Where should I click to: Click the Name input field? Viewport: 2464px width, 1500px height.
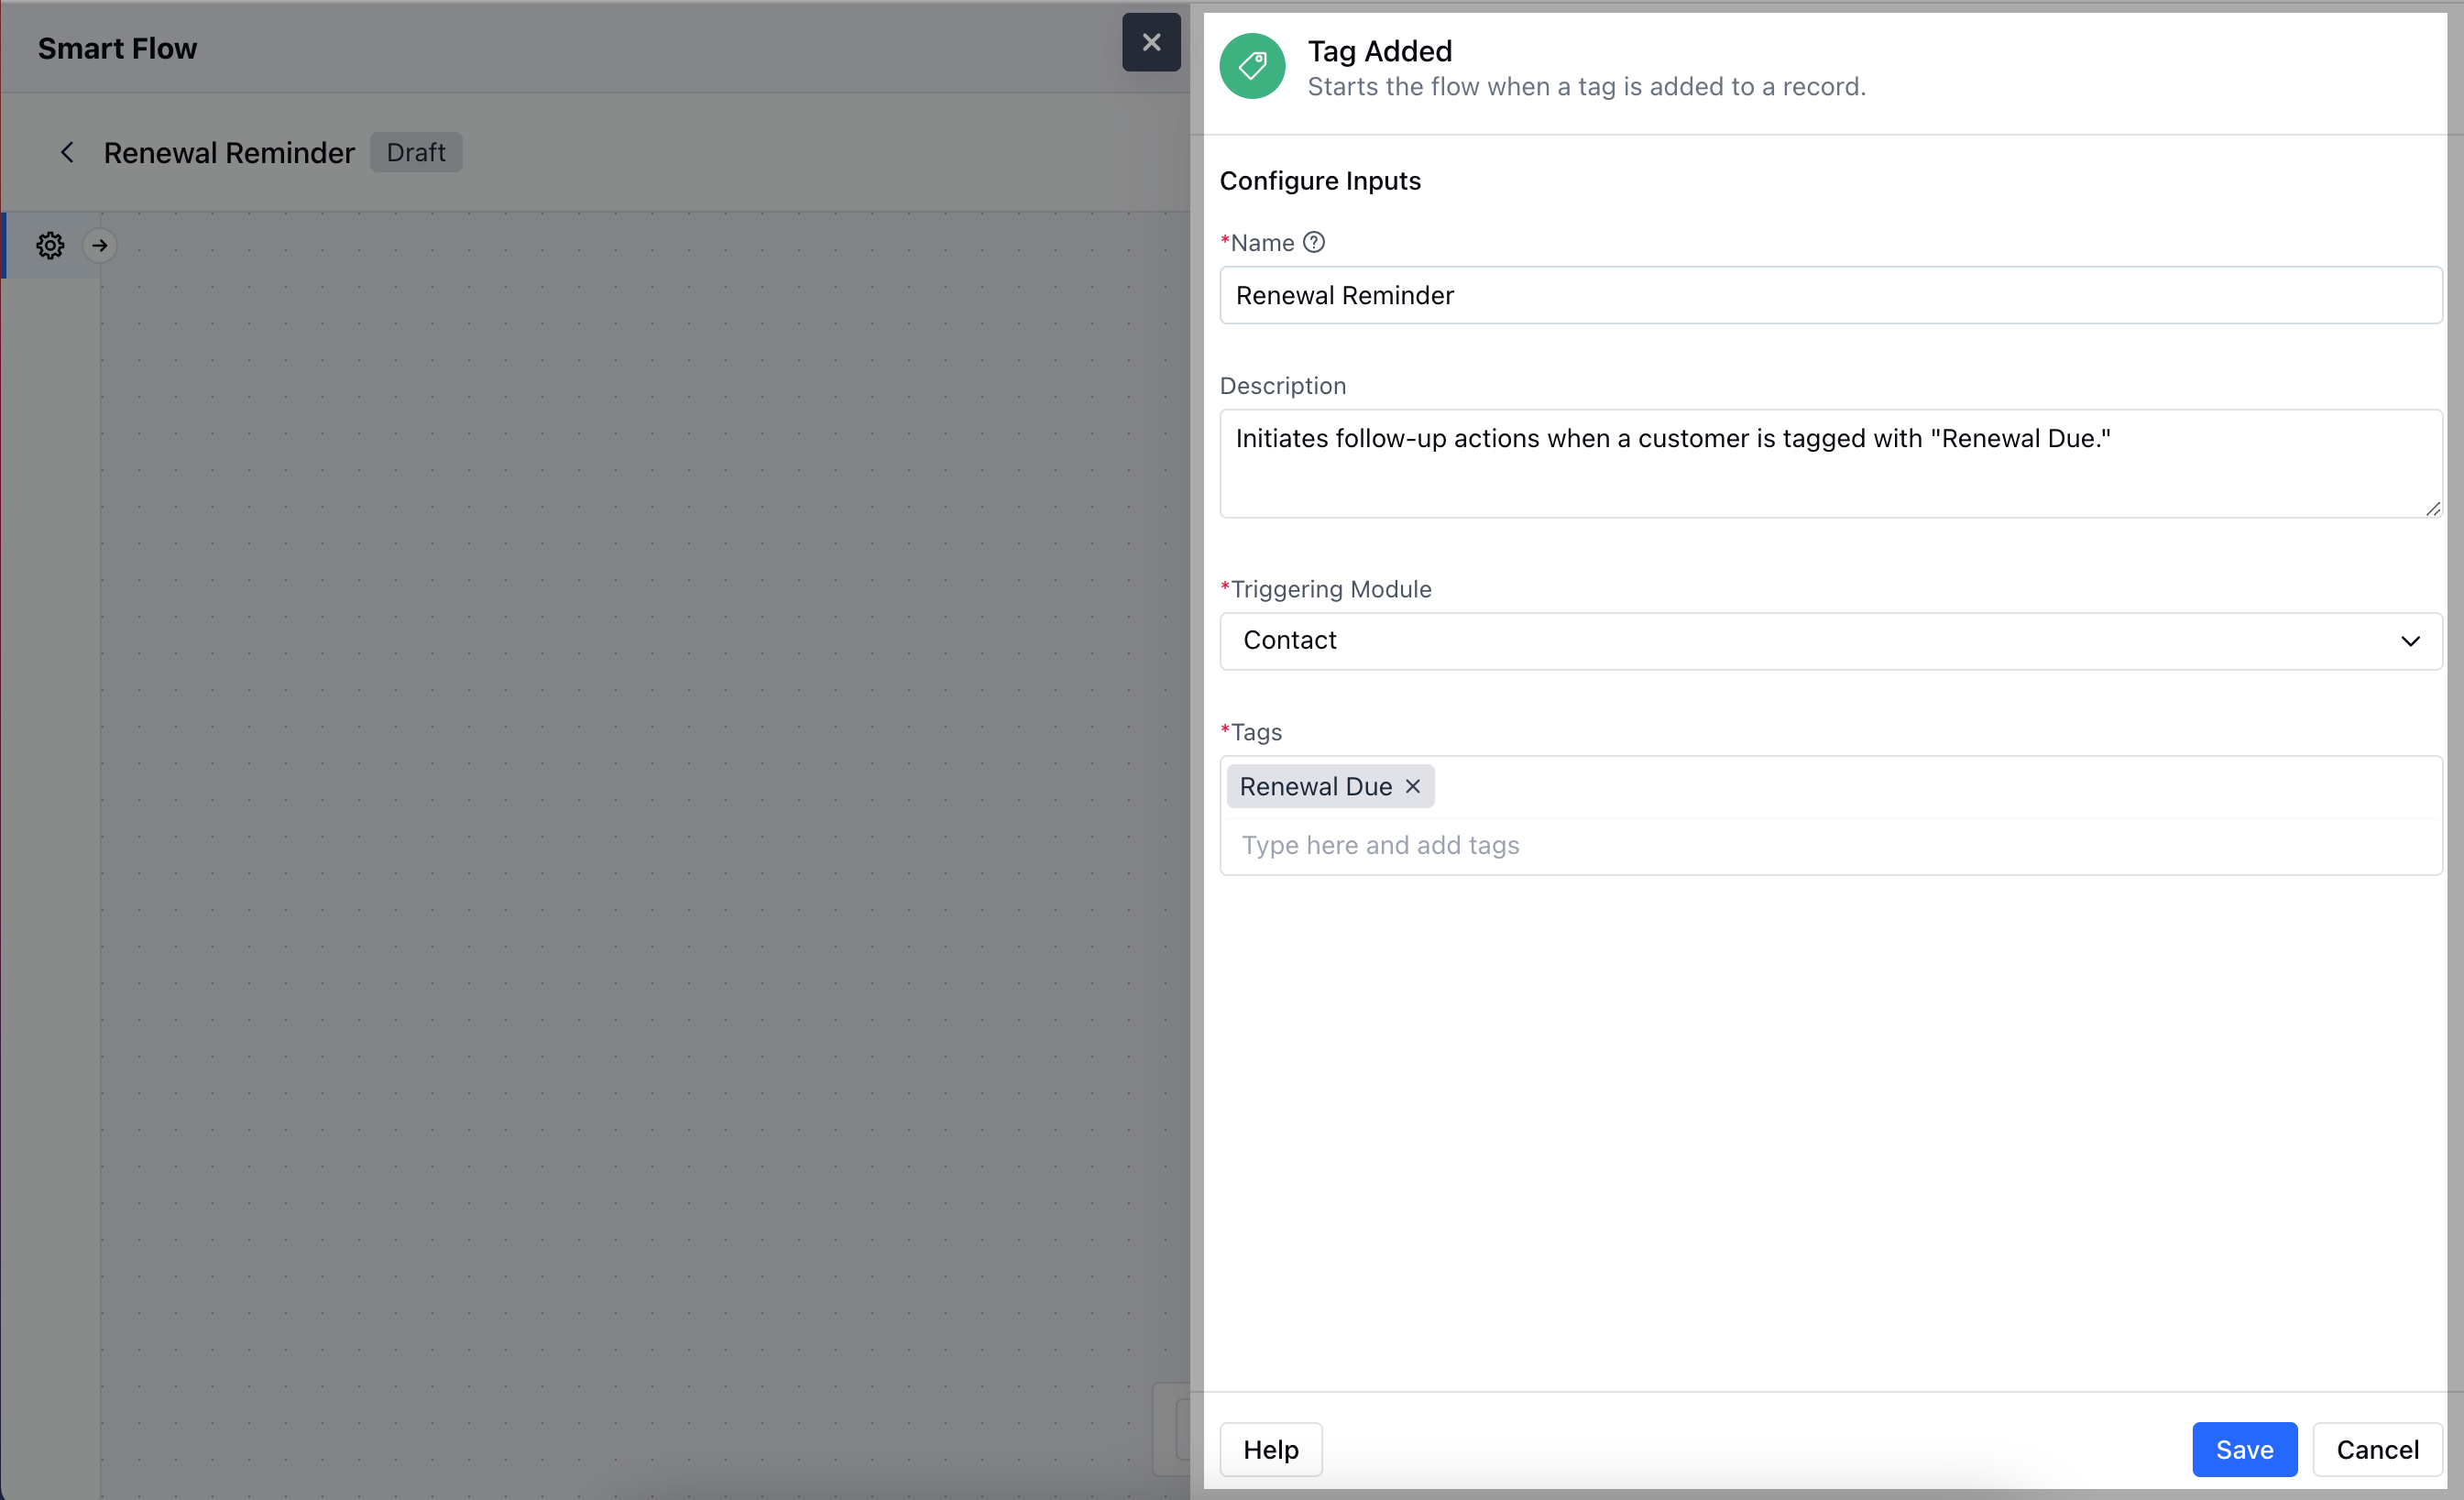[x=1830, y=295]
